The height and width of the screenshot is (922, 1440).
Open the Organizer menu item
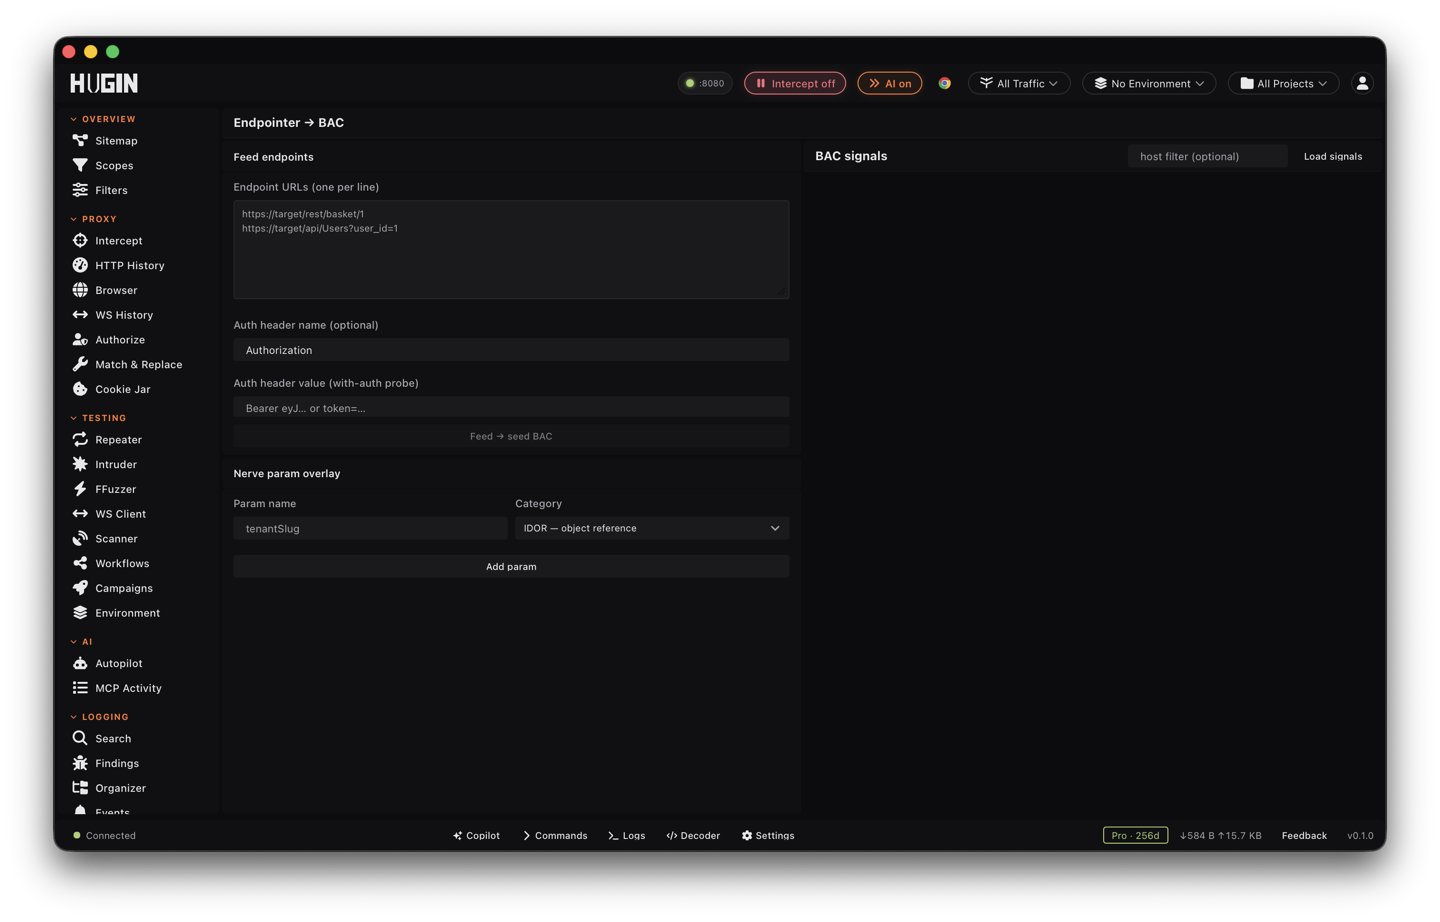(x=120, y=788)
